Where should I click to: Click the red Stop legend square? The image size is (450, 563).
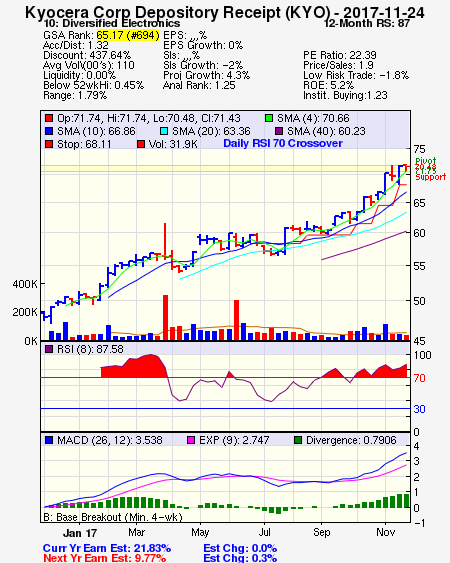tap(49, 144)
